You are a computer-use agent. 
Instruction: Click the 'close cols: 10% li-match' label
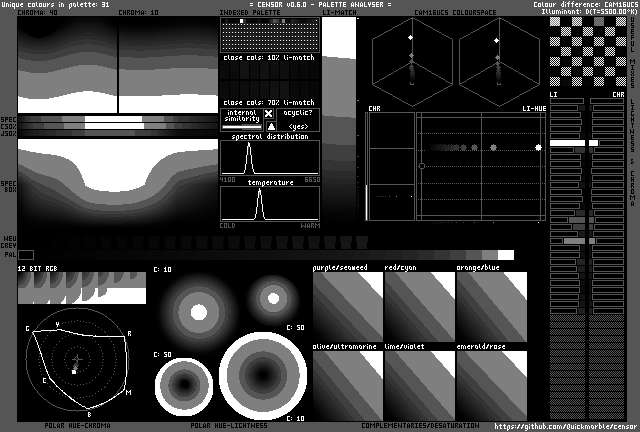[x=269, y=58]
